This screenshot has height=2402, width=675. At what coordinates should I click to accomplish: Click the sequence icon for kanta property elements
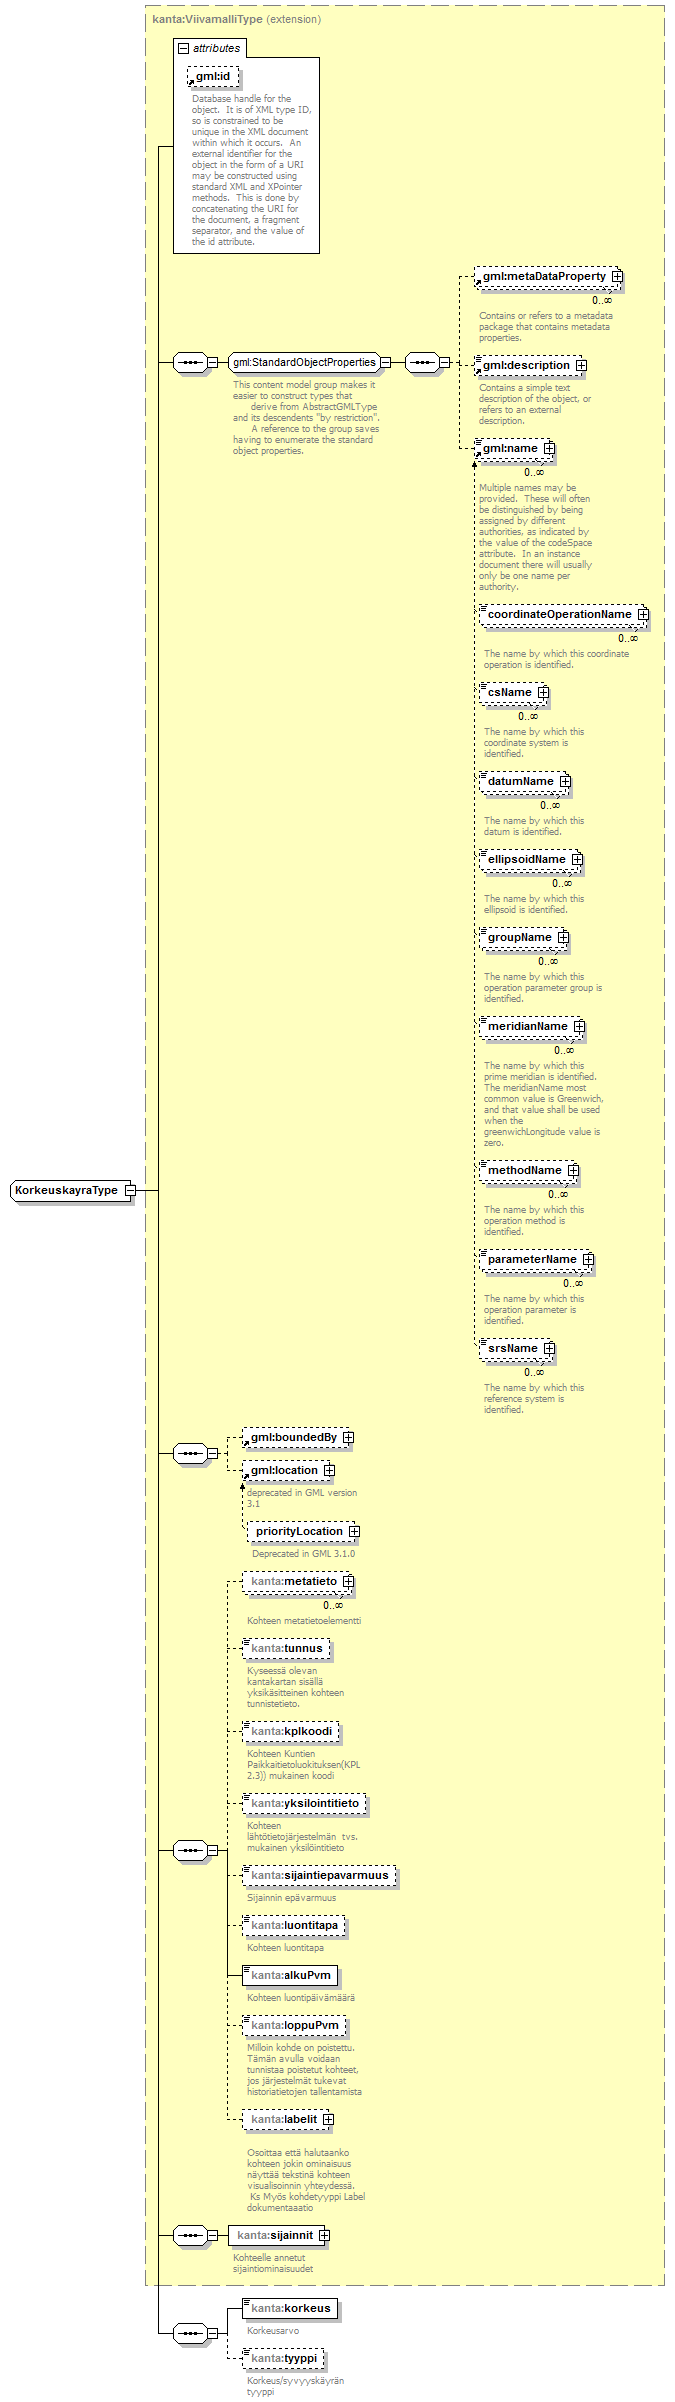pyautogui.click(x=190, y=1851)
